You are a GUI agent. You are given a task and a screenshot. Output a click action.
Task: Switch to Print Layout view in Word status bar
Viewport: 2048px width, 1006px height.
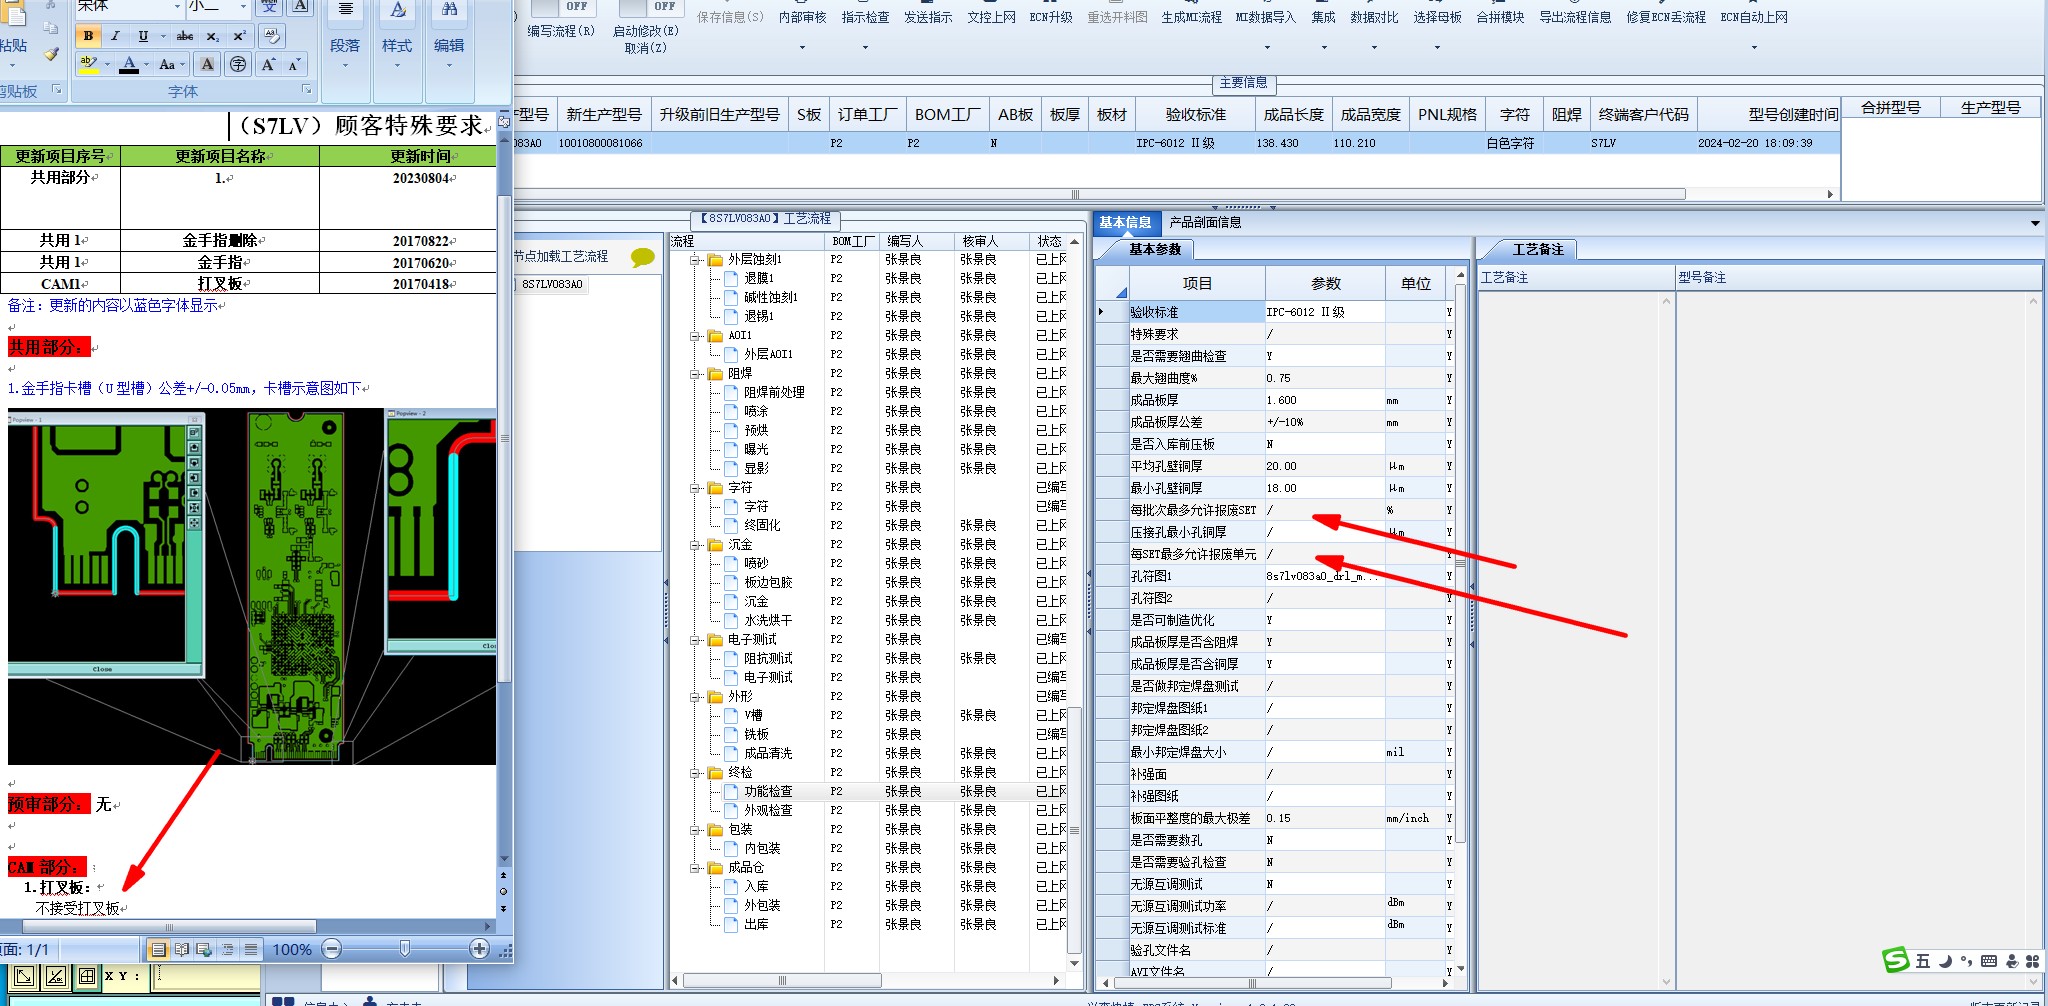coord(158,949)
